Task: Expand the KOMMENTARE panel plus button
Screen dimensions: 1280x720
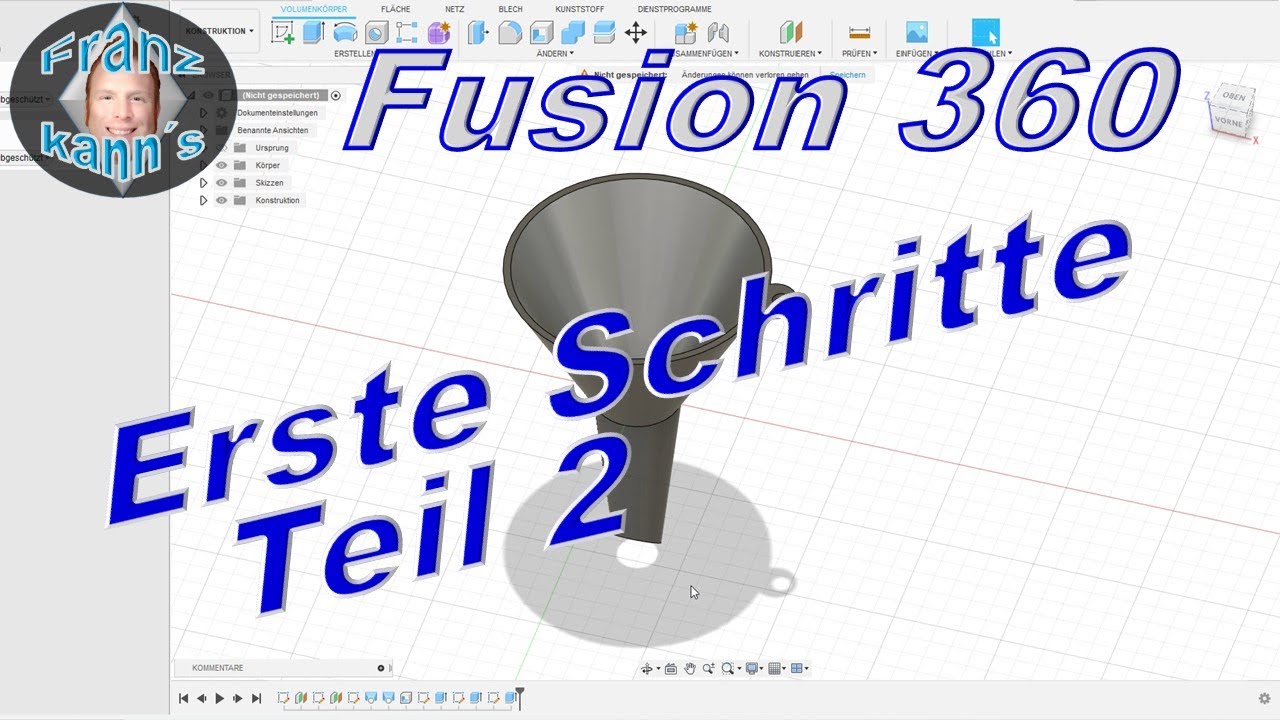Action: pos(381,668)
